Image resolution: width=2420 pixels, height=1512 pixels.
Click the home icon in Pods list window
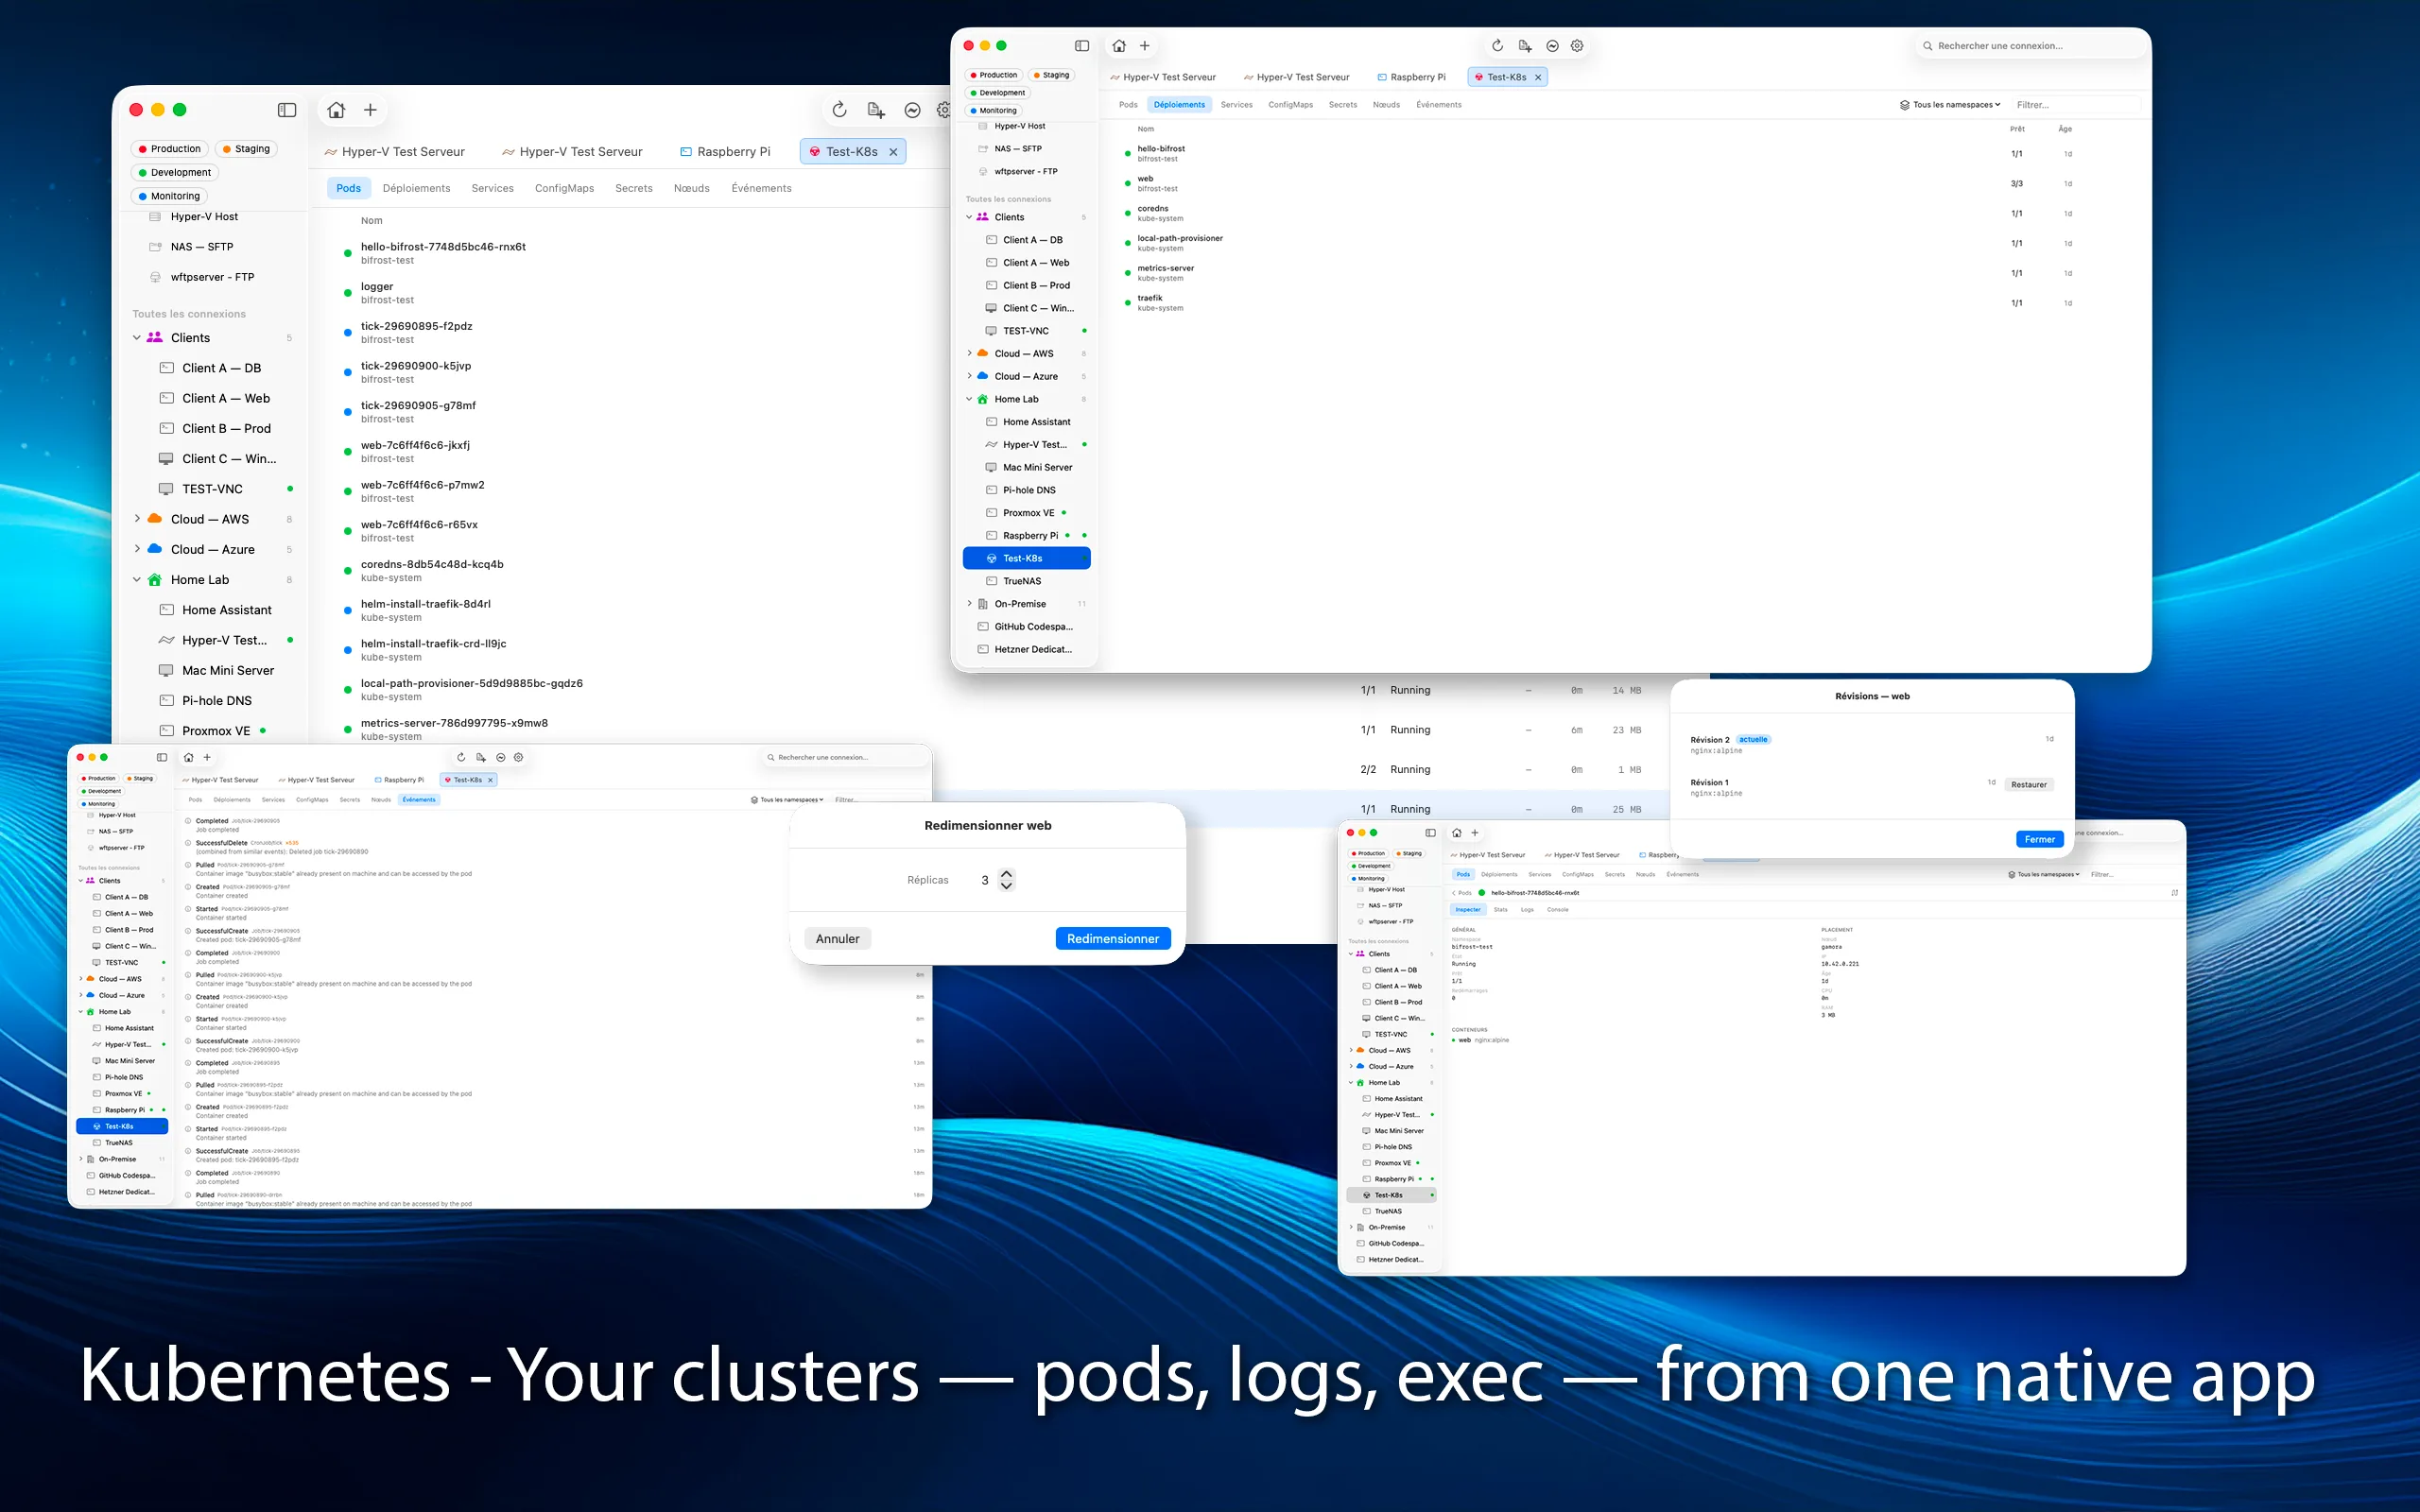(336, 110)
